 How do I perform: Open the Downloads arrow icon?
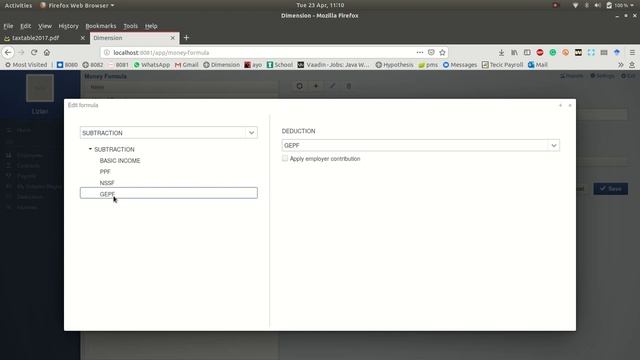coord(501,52)
